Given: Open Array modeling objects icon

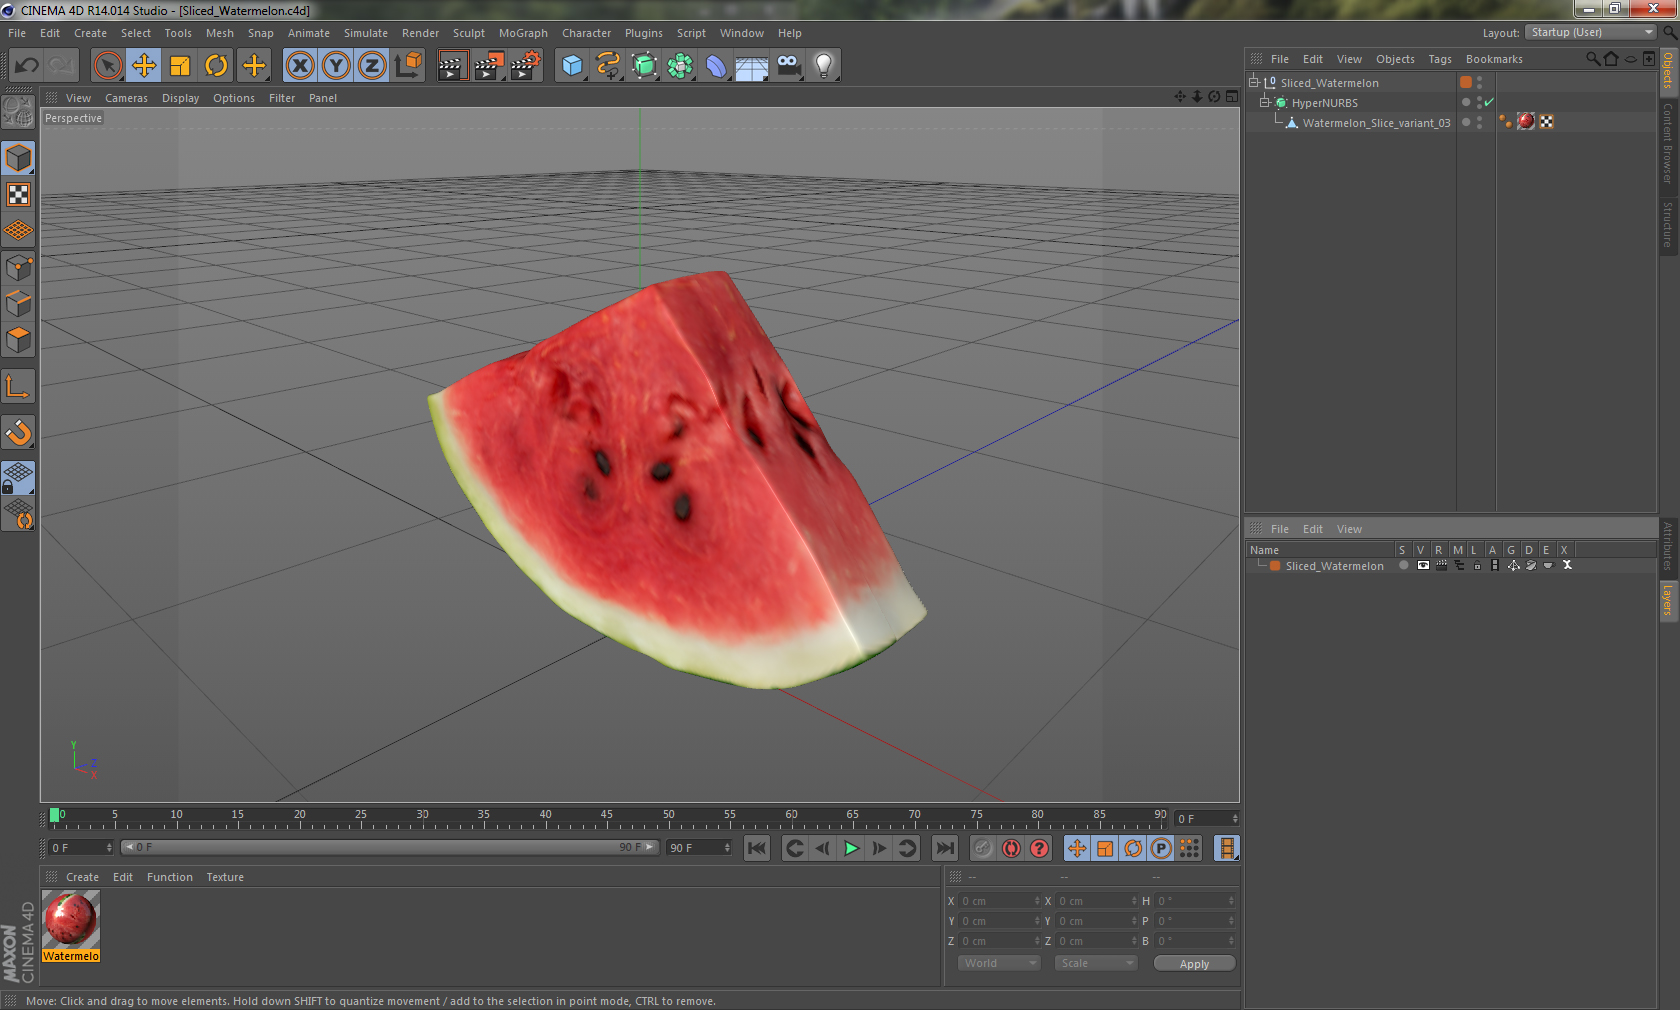Looking at the screenshot, I should click(680, 66).
